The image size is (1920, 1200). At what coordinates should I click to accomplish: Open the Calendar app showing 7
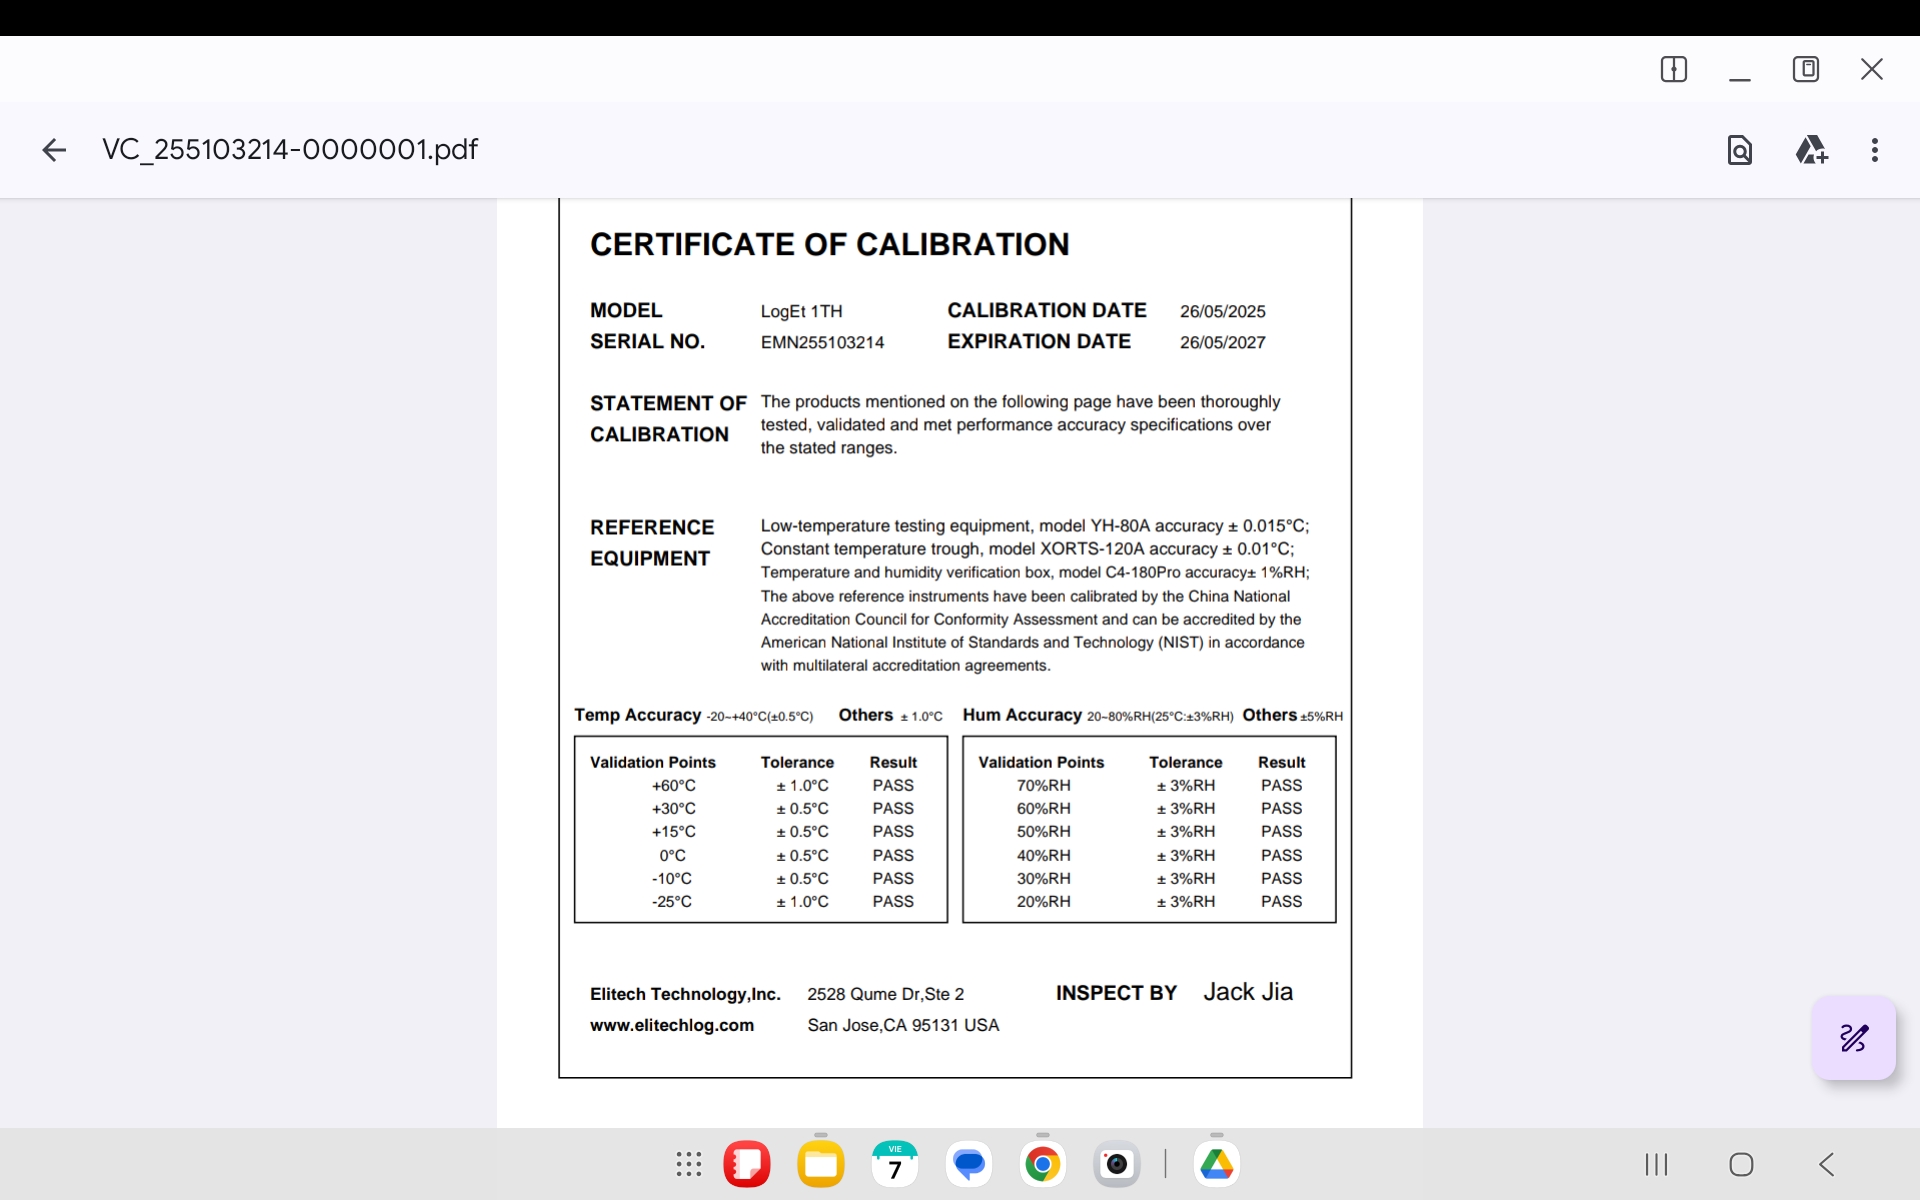(895, 1164)
